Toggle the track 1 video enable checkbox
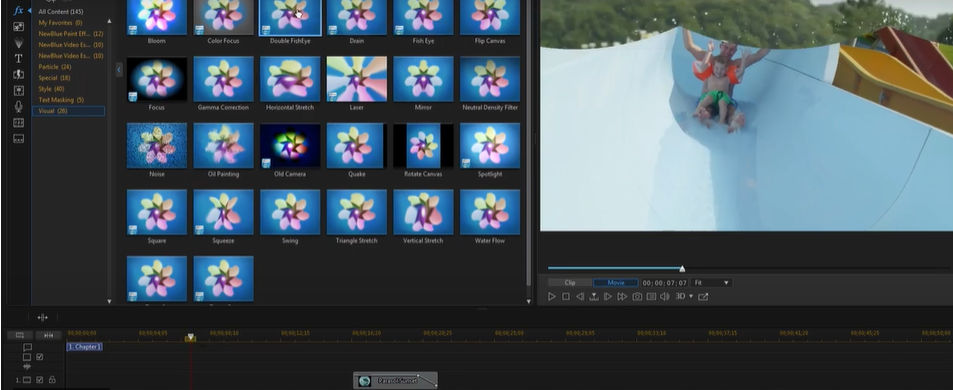This screenshot has width=953, height=390. point(40,380)
